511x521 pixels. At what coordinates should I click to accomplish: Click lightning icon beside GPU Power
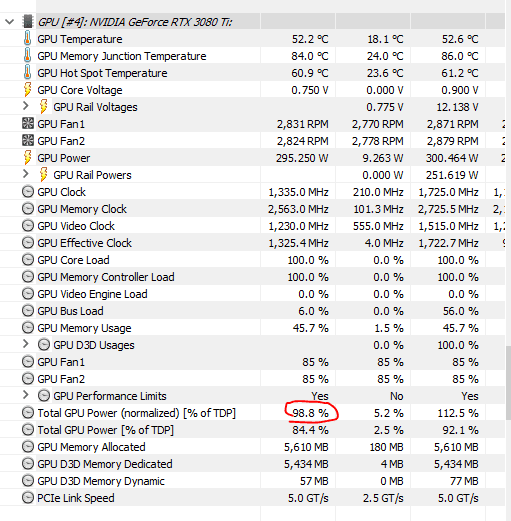click(x=28, y=157)
